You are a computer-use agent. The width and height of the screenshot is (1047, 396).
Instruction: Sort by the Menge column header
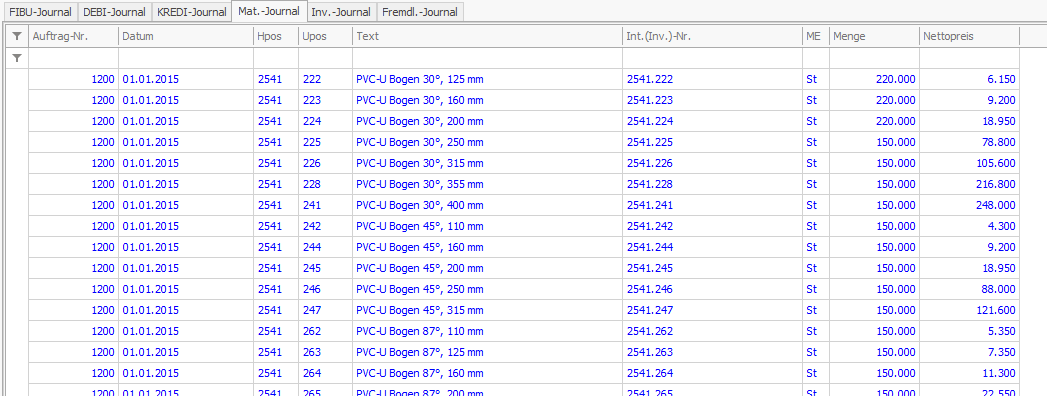(874, 37)
